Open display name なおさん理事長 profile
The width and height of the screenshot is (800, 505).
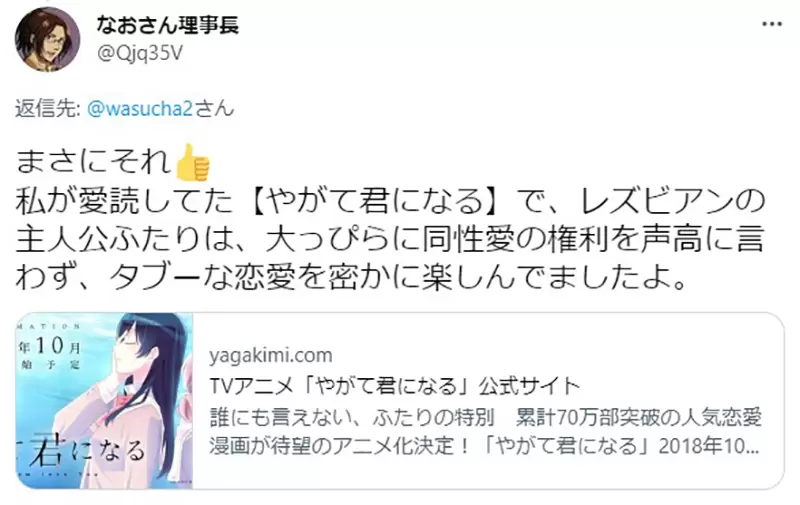(x=168, y=24)
